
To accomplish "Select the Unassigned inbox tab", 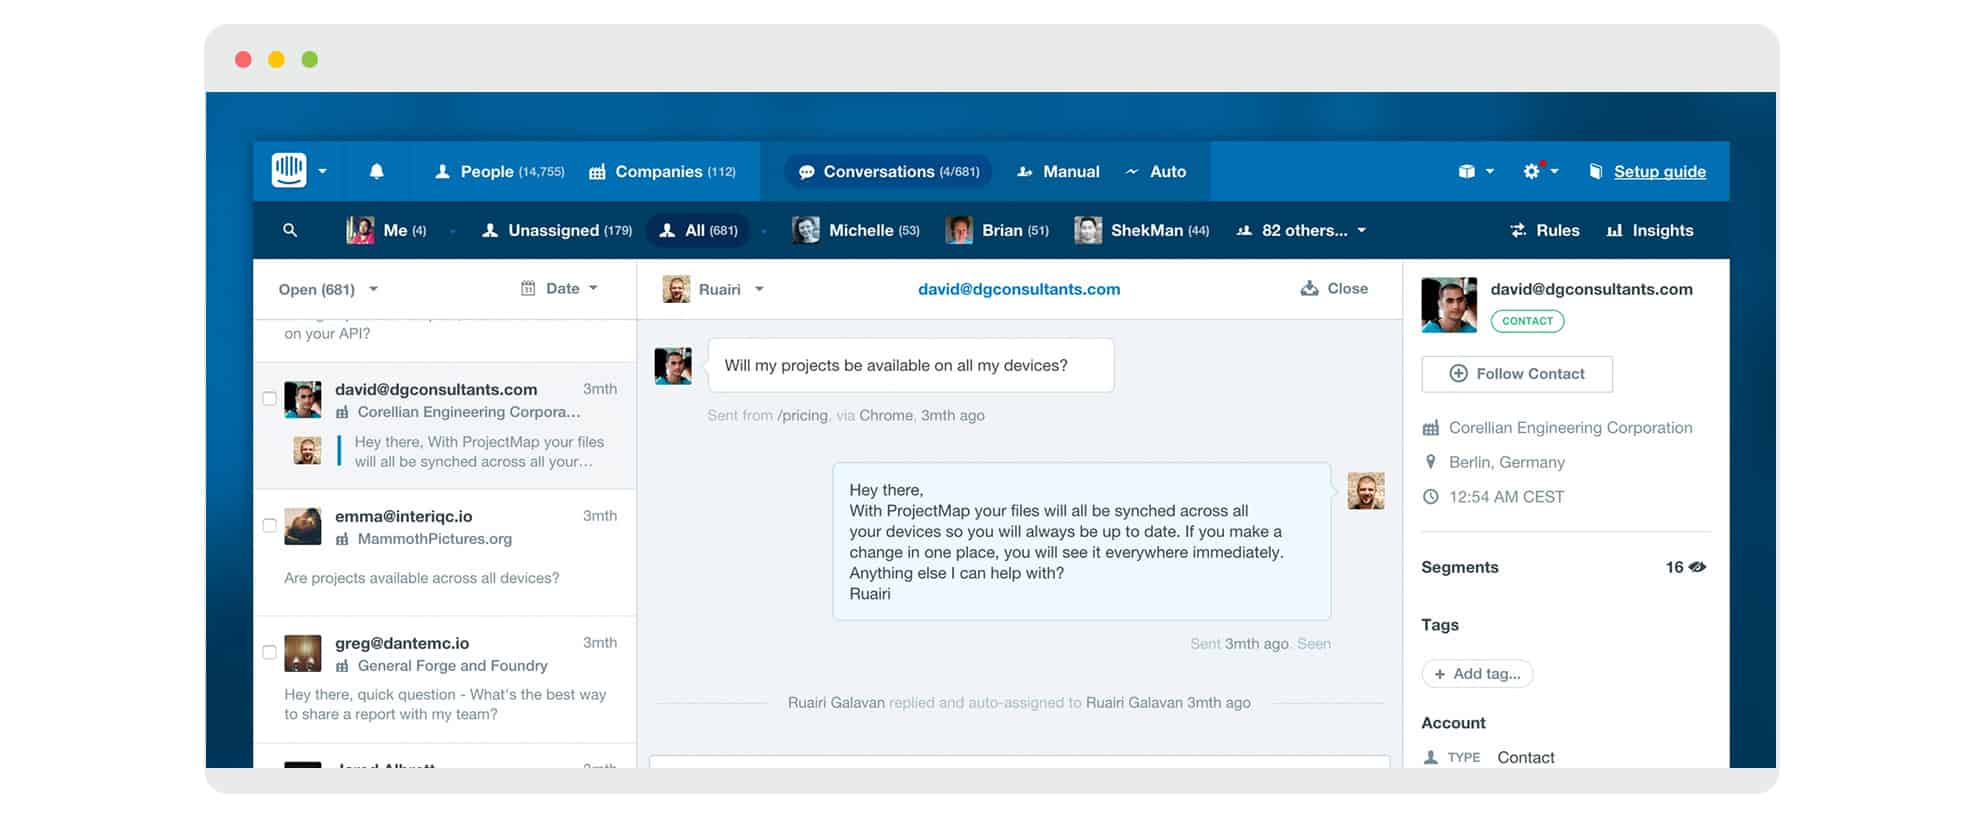I will click(557, 231).
